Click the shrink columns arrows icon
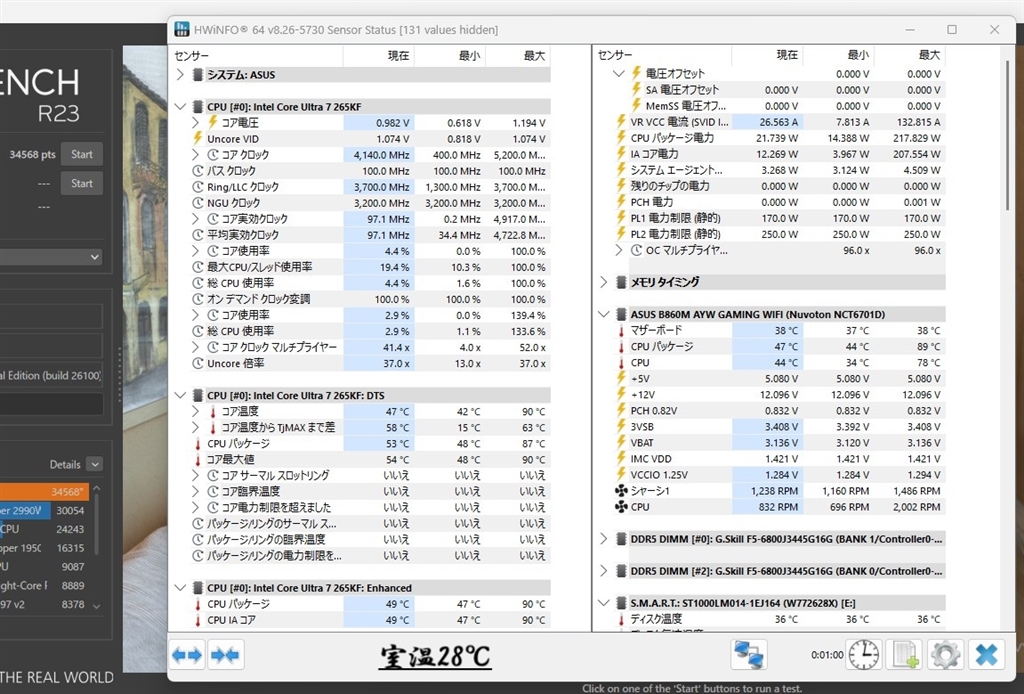Viewport: 1024px width, 694px height. [x=225, y=654]
